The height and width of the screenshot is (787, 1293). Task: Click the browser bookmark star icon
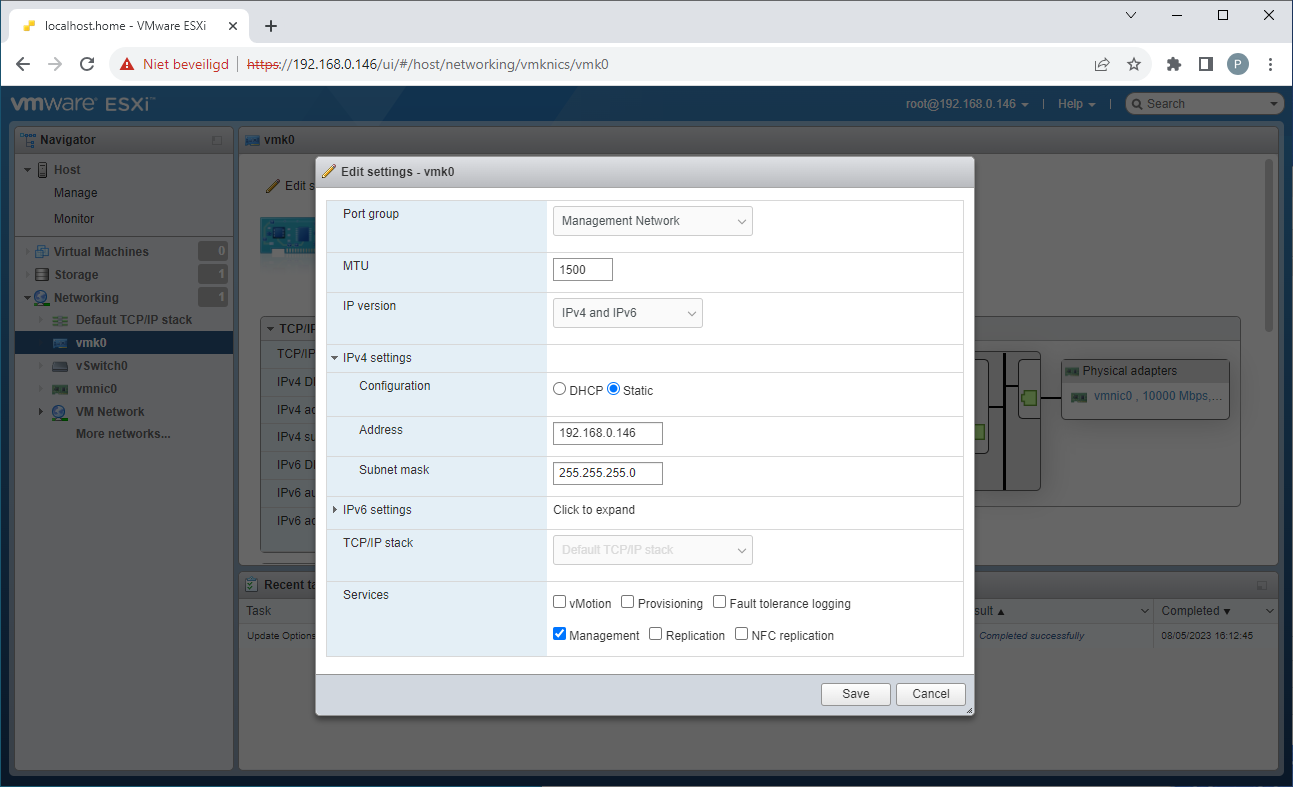pyautogui.click(x=1134, y=63)
